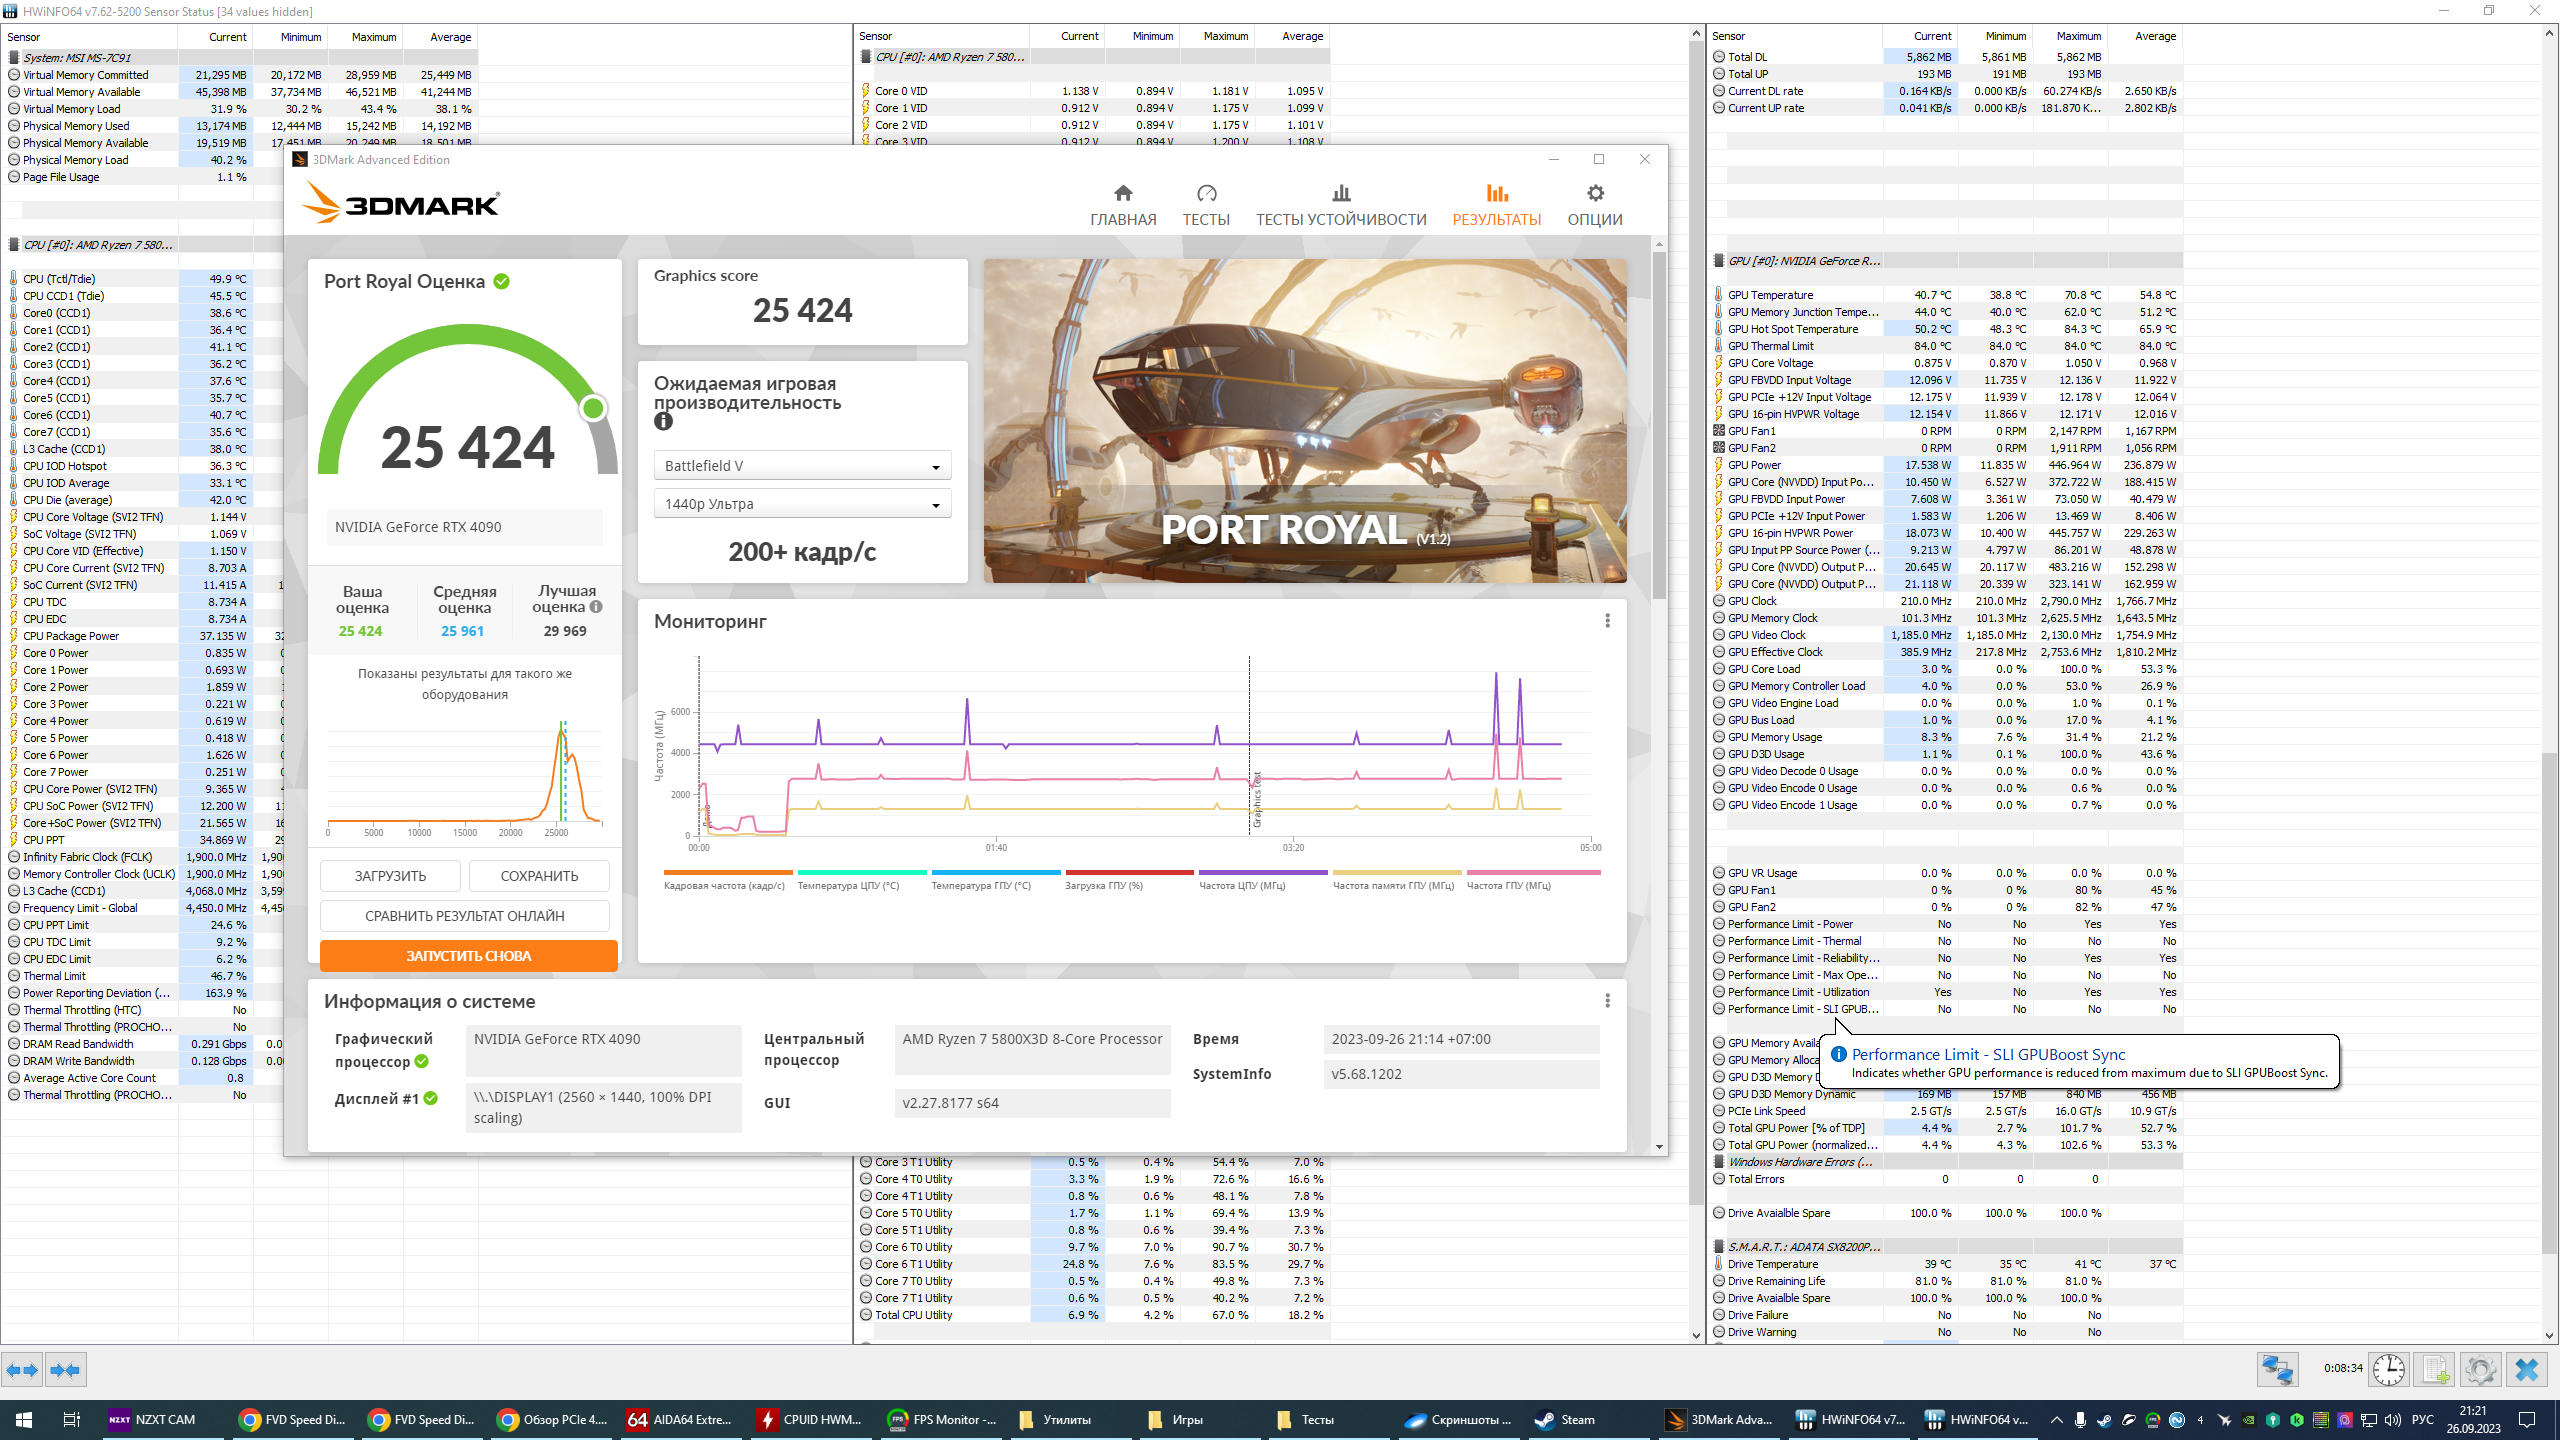This screenshot has width=2560, height=1440.
Task: Switch to the ТЕСТЫ tab
Action: [1206, 205]
